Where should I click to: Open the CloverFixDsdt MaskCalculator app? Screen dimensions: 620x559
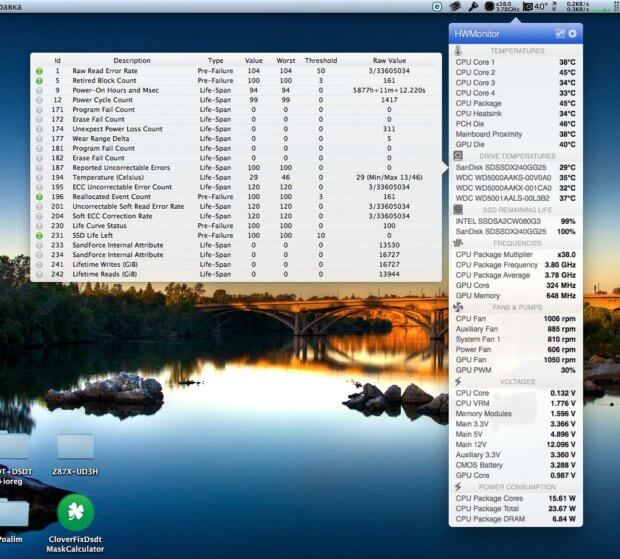pos(76,512)
